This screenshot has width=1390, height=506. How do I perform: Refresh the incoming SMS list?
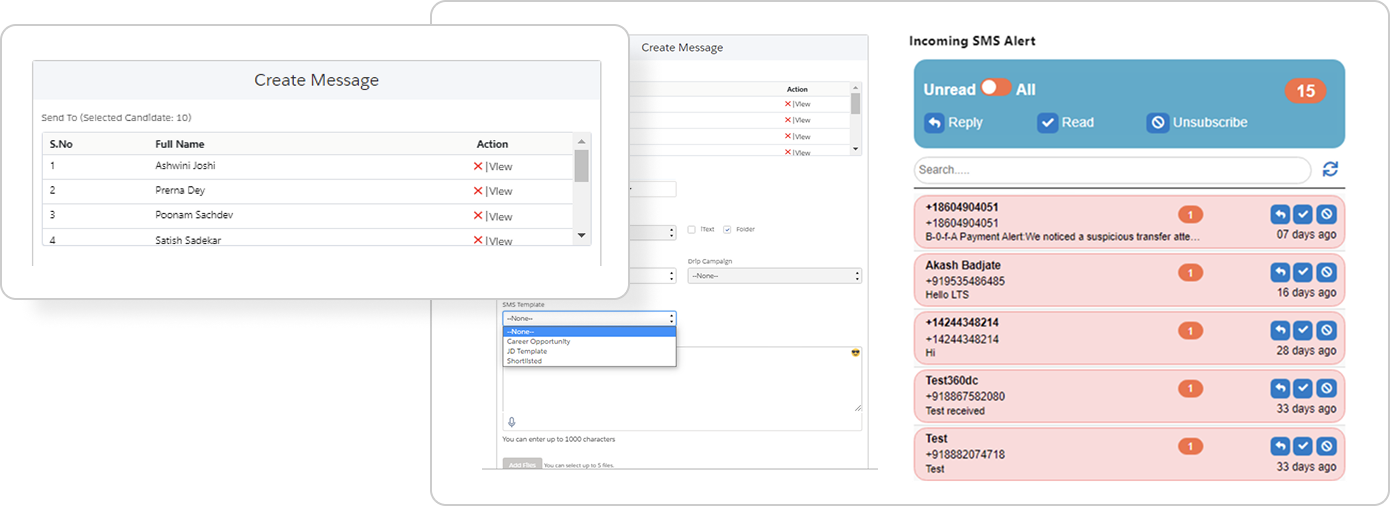click(1330, 170)
